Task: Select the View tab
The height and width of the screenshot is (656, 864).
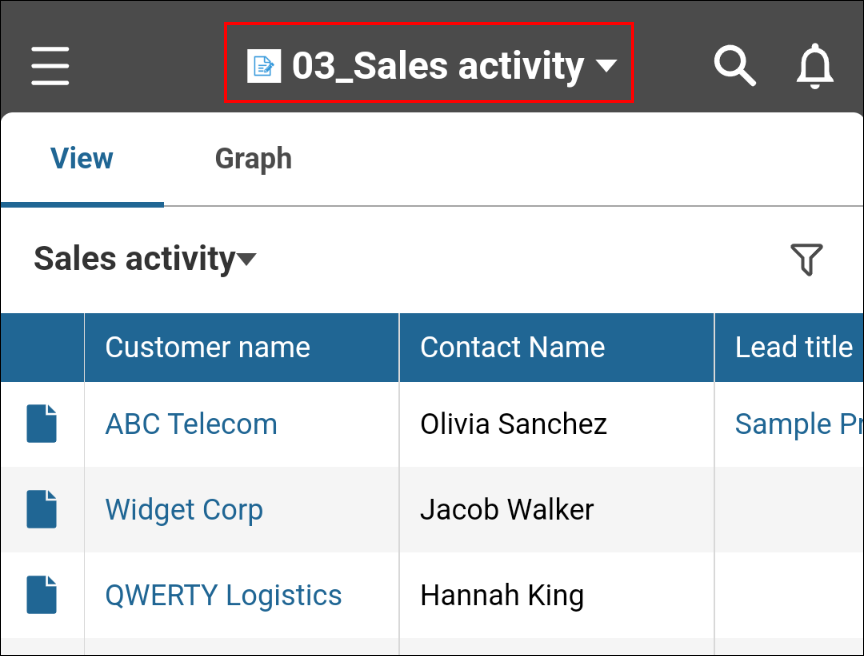Action: point(81,158)
